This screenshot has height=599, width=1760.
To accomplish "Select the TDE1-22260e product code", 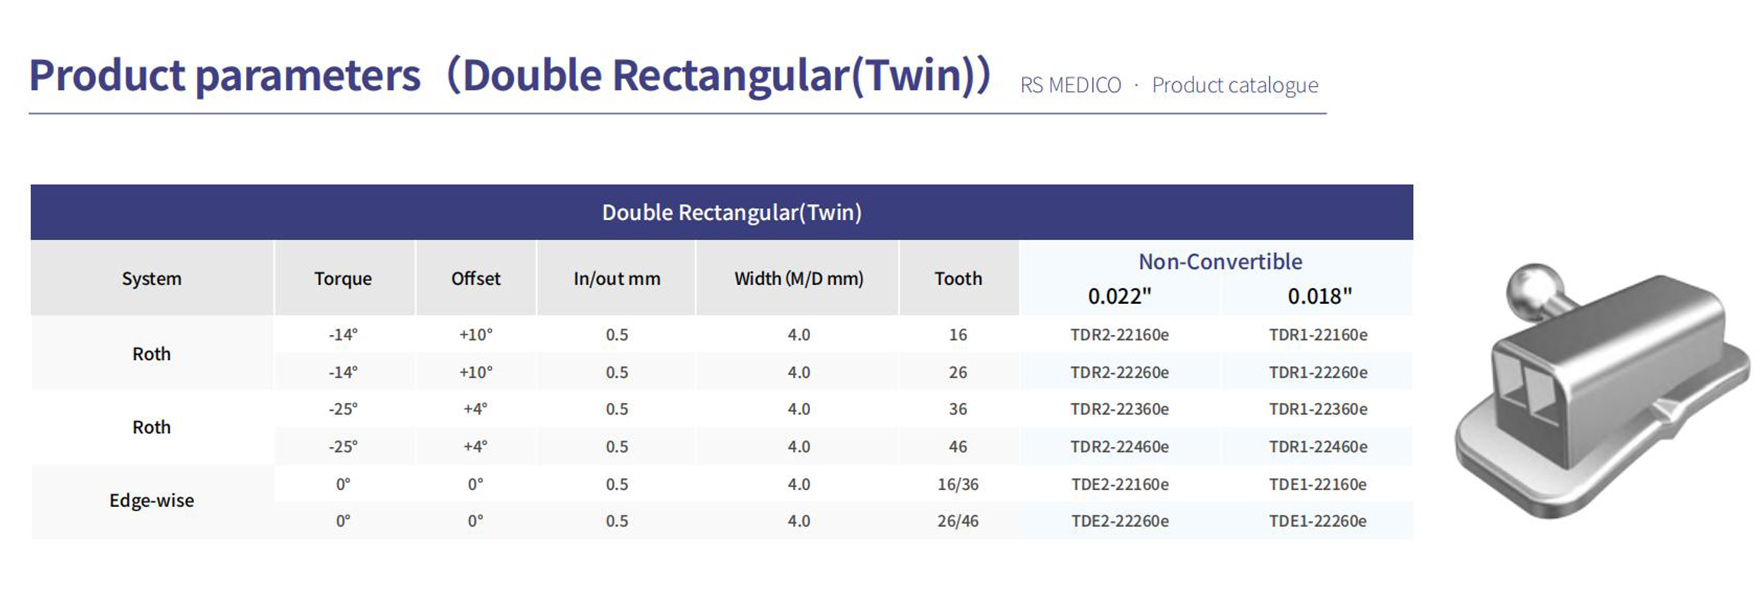I will [x=1317, y=521].
